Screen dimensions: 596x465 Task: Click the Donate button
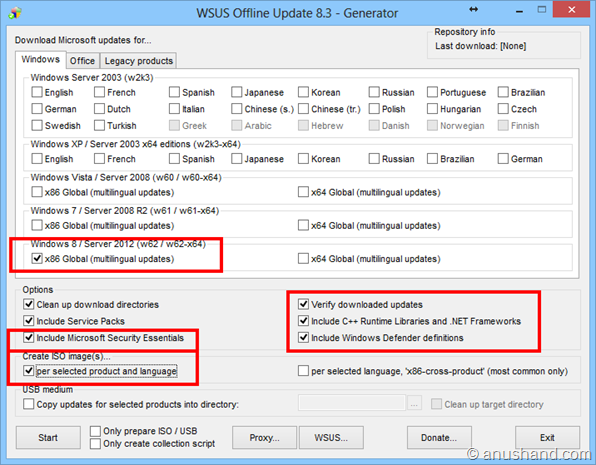click(x=439, y=438)
